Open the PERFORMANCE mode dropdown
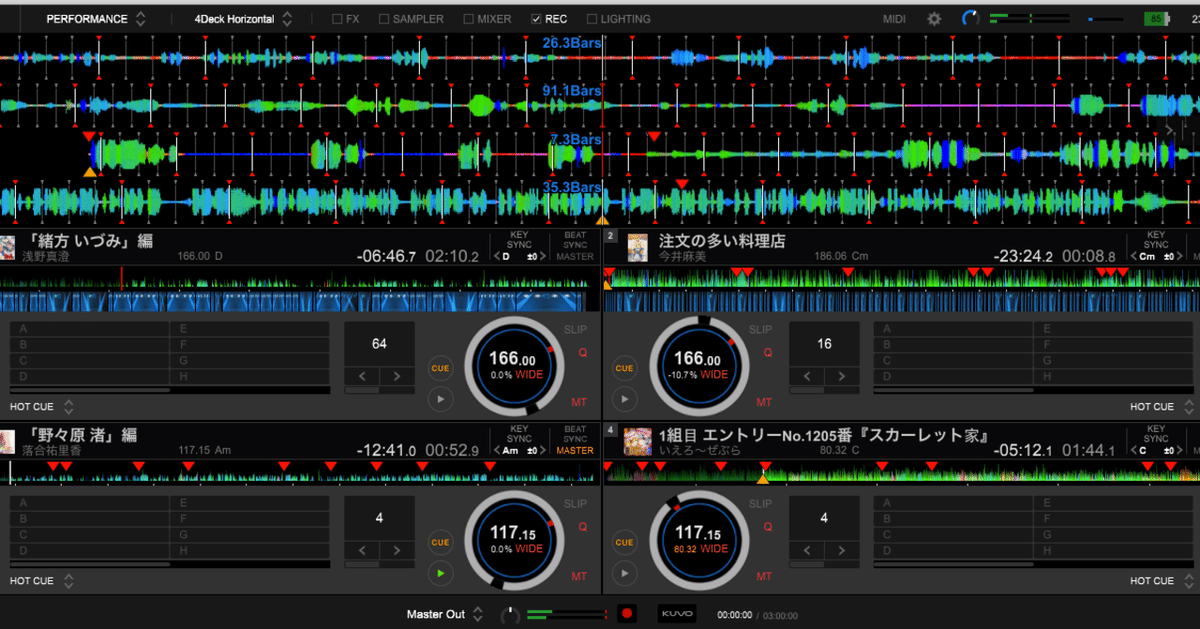Image resolution: width=1200 pixels, height=629 pixels. pos(96,19)
